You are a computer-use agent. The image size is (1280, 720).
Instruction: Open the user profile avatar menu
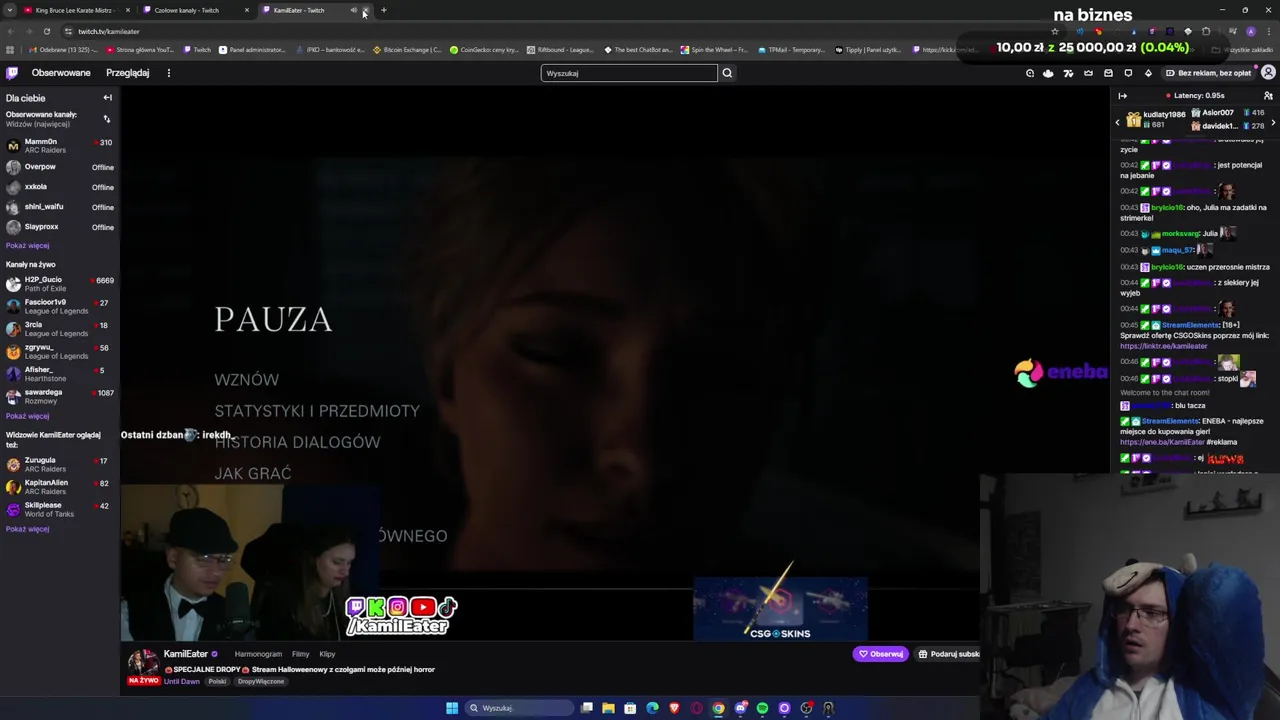click(1268, 73)
